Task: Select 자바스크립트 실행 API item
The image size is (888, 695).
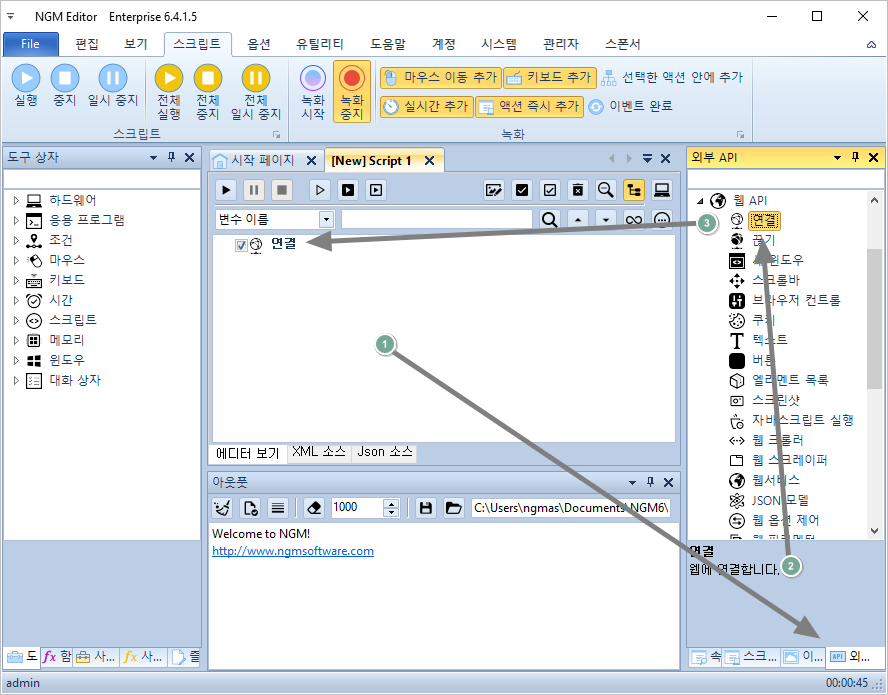Action: click(802, 420)
